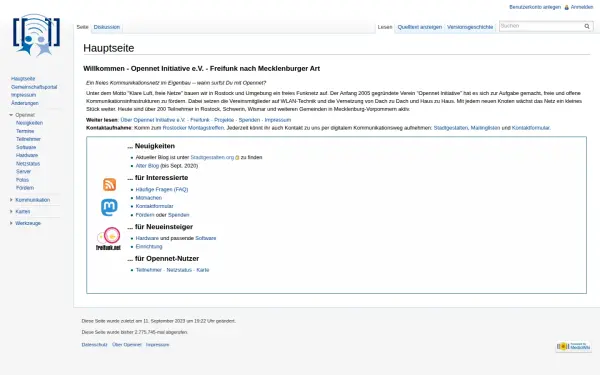The height and width of the screenshot is (375, 600).
Task: Select the Lesen tab
Action: tap(385, 27)
